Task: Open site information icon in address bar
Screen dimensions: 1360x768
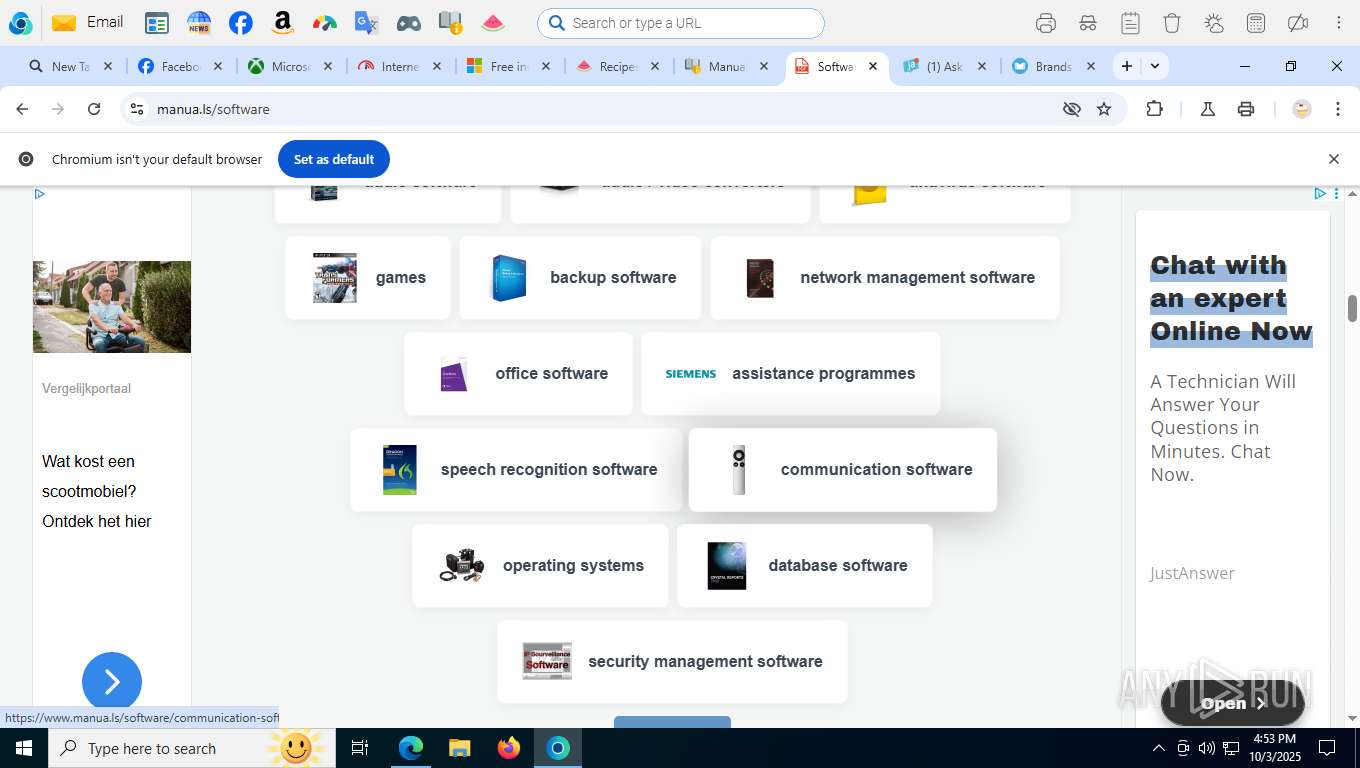Action: [x=137, y=109]
